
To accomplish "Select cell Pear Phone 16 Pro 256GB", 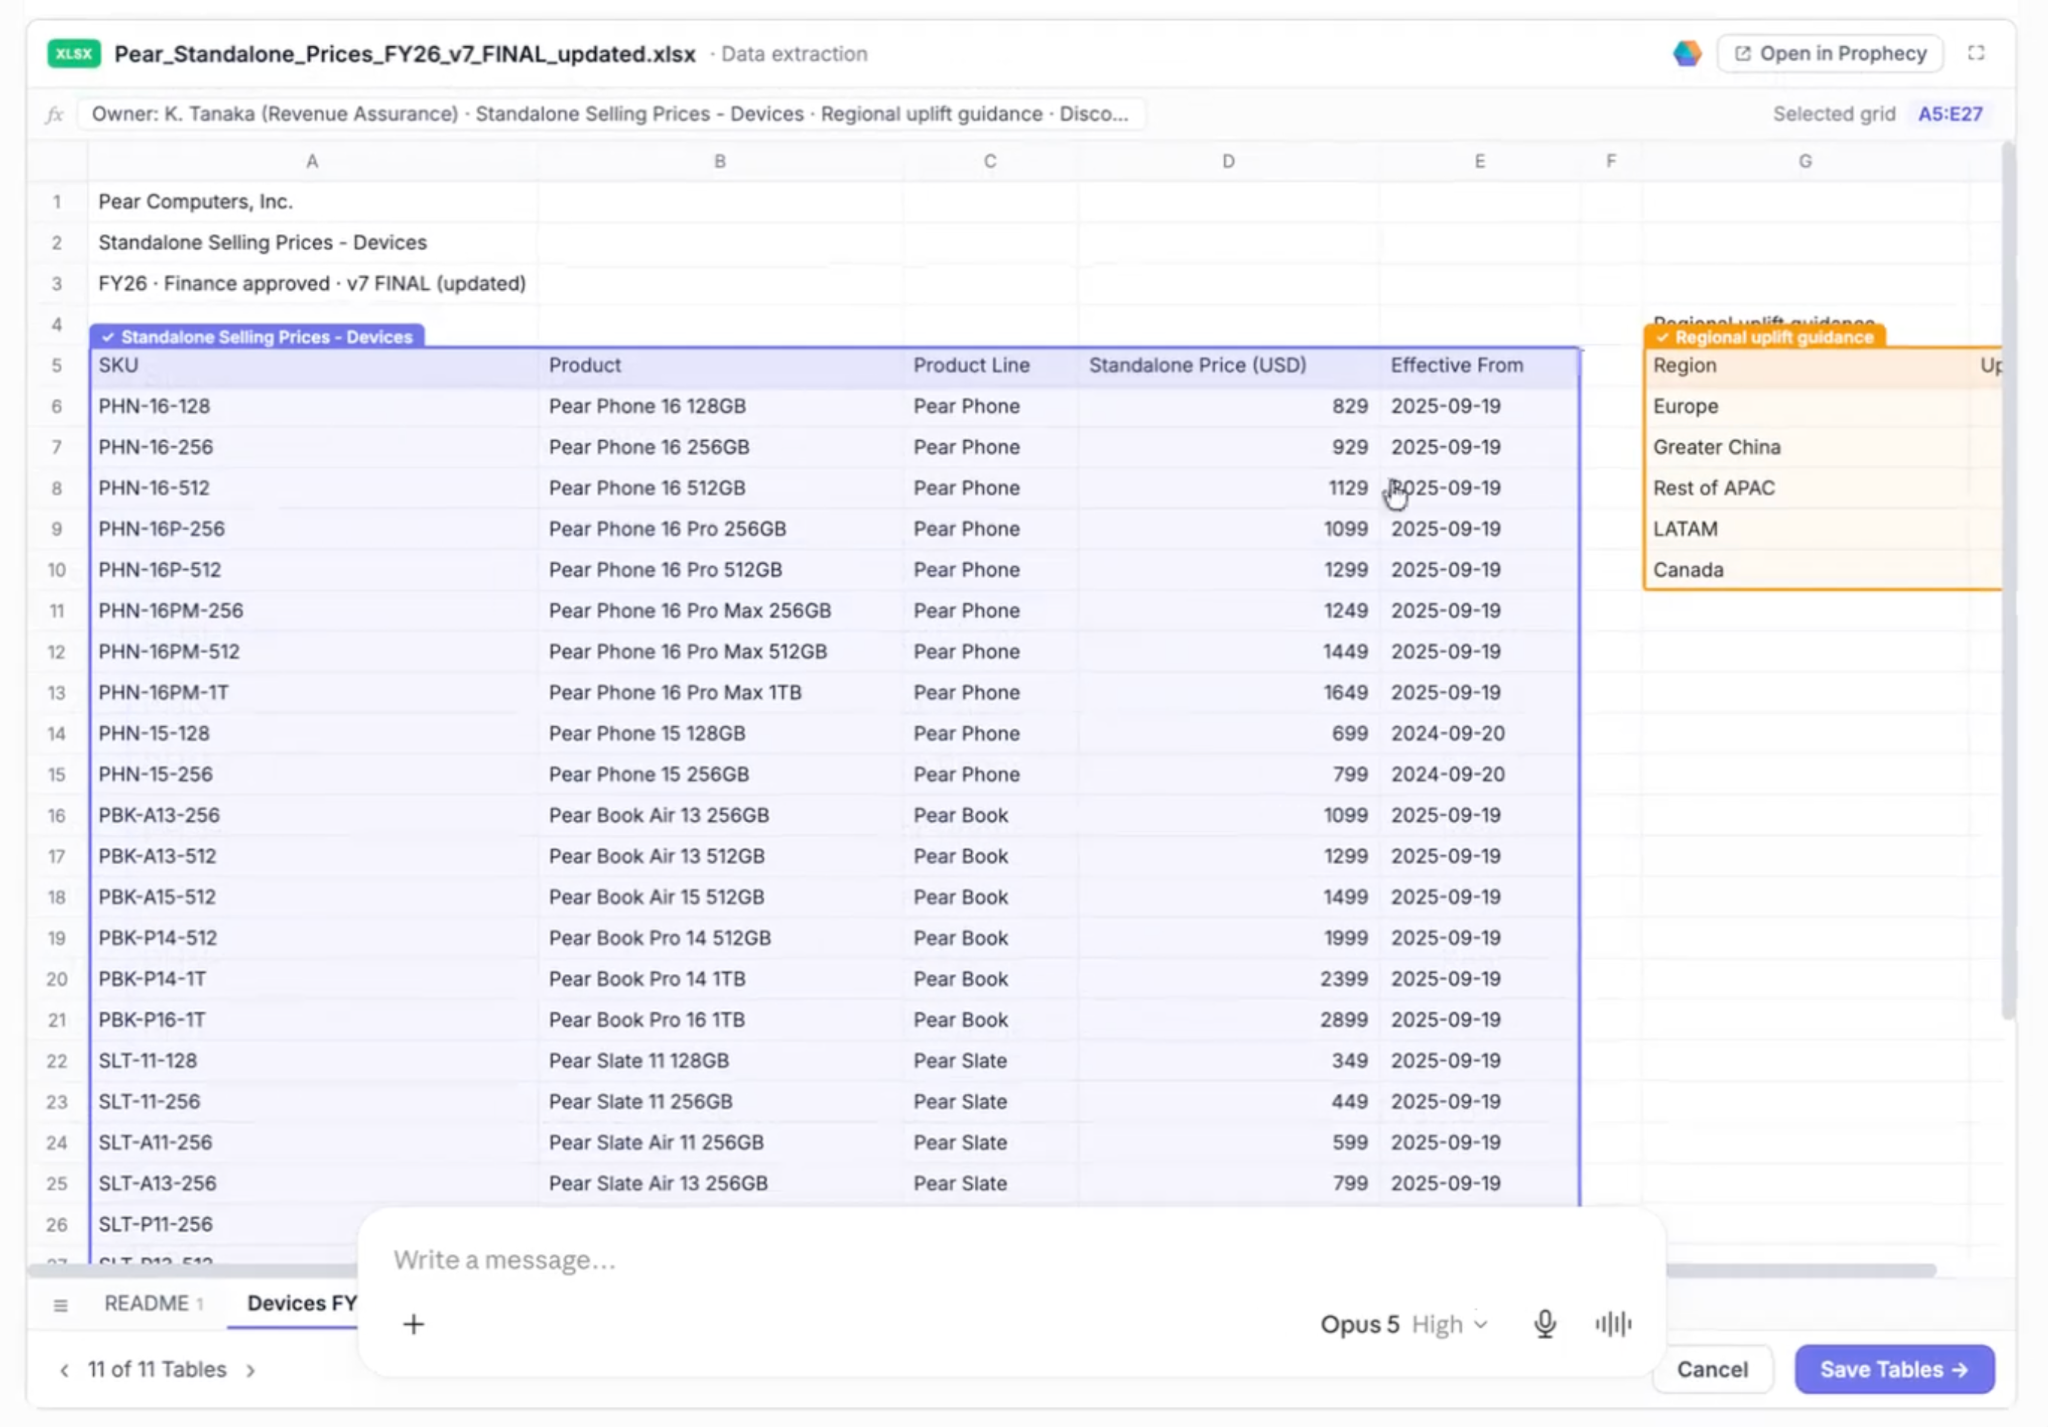I will click(x=721, y=529).
